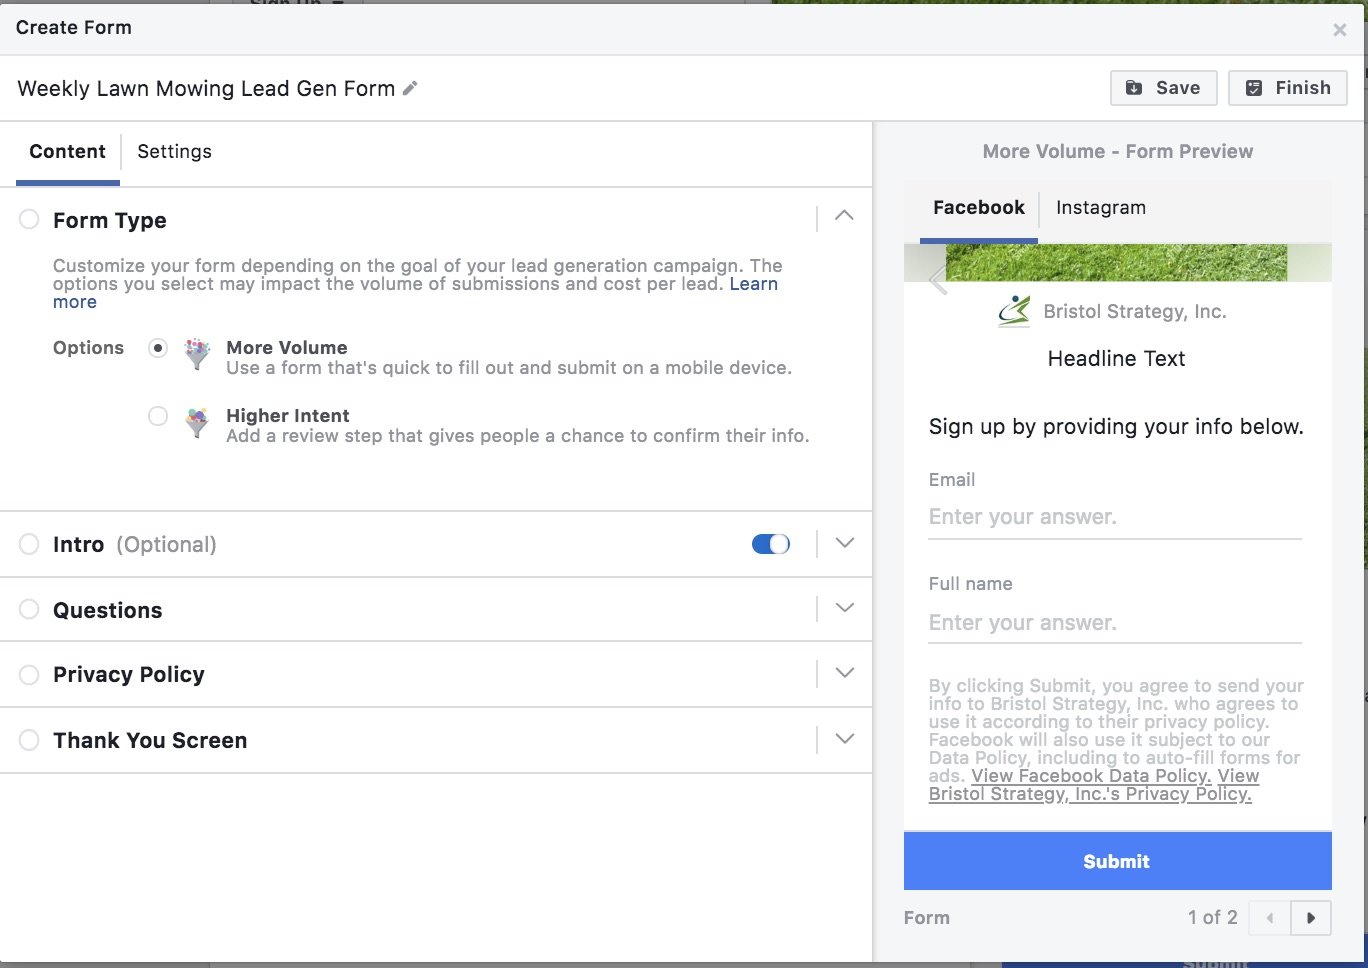
Task: Save the lead gen form
Action: pos(1163,88)
